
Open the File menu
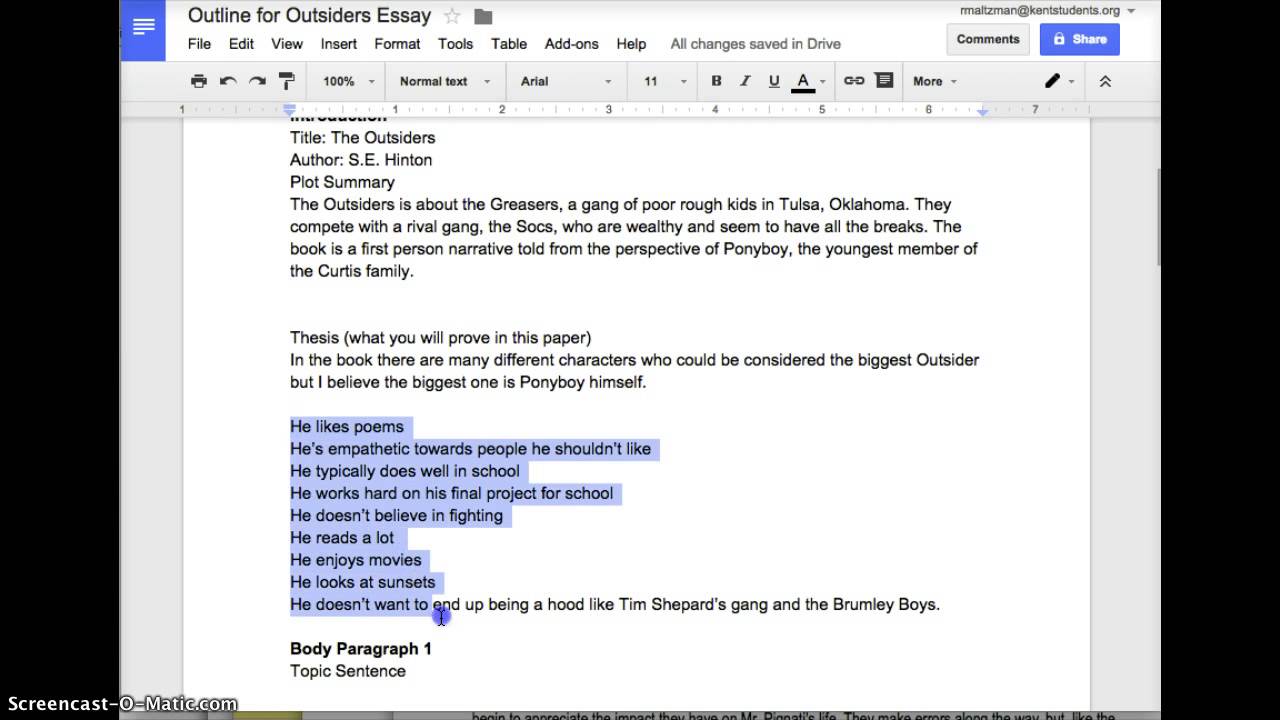click(x=199, y=44)
